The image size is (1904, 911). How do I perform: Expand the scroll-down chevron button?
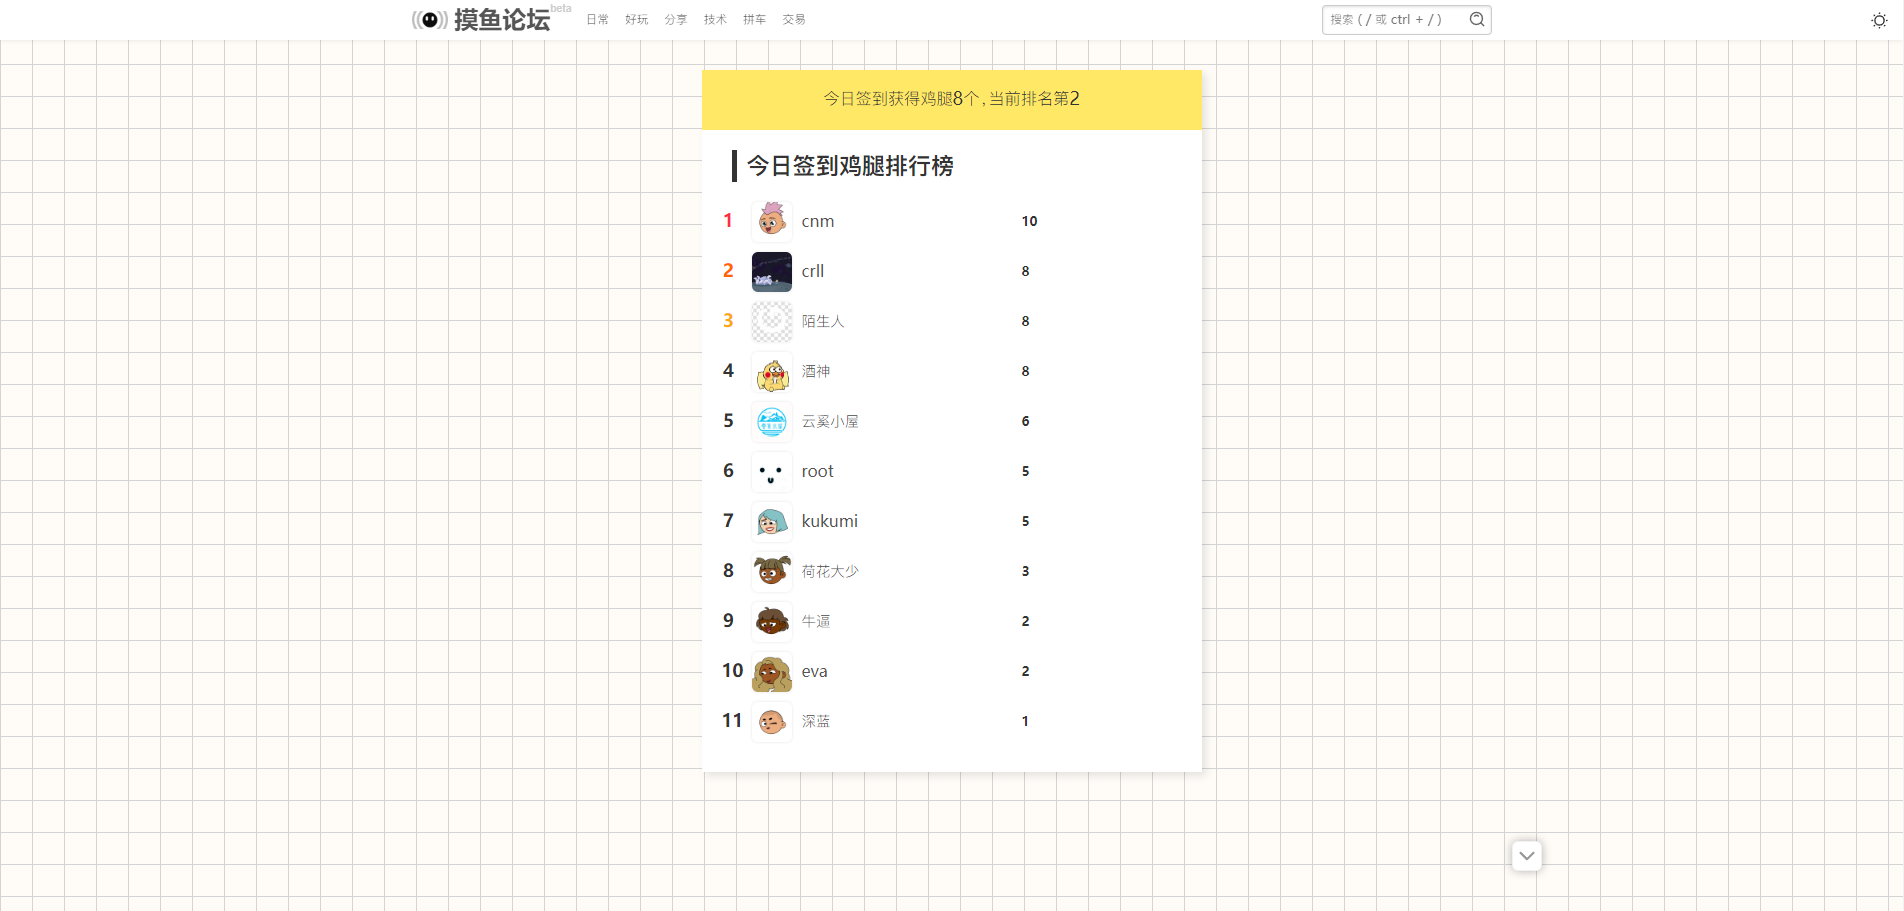1526,856
